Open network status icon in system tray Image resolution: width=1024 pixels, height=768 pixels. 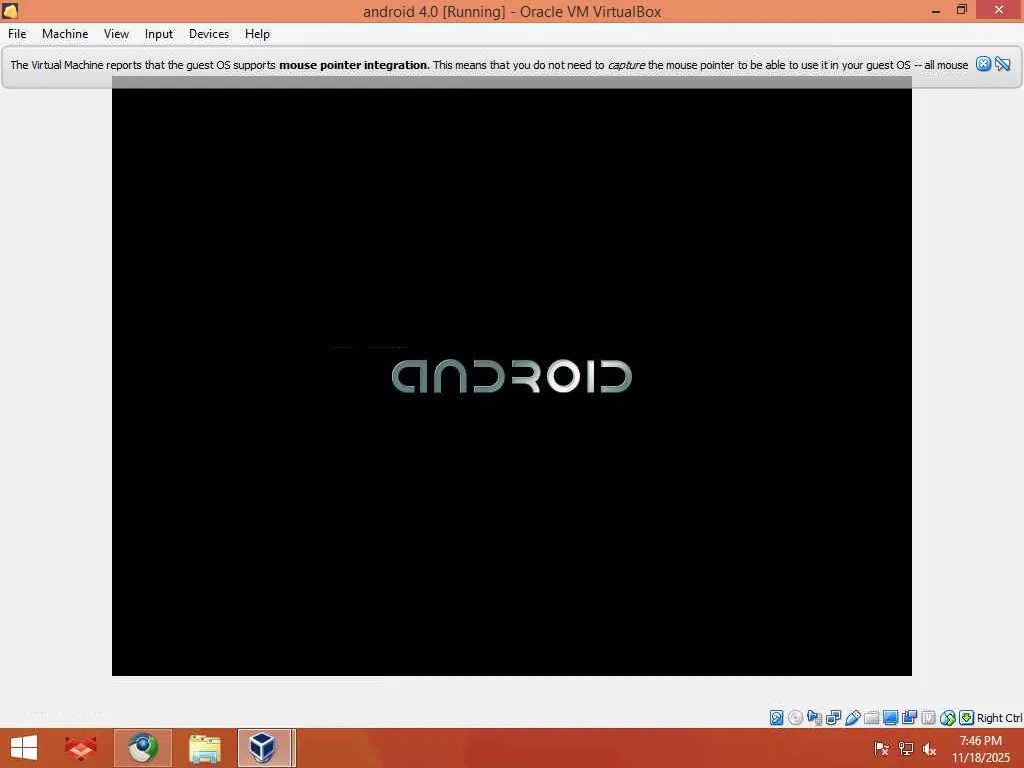click(906, 748)
